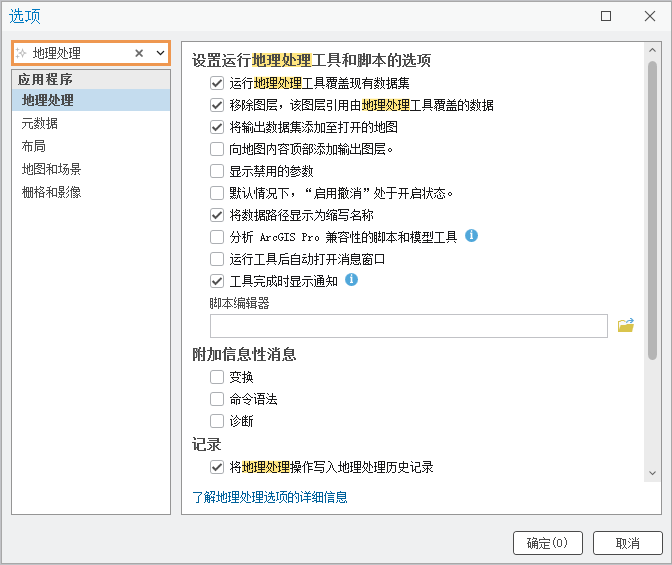
Task: Click 取消 button to cancel
Action: click(x=627, y=543)
